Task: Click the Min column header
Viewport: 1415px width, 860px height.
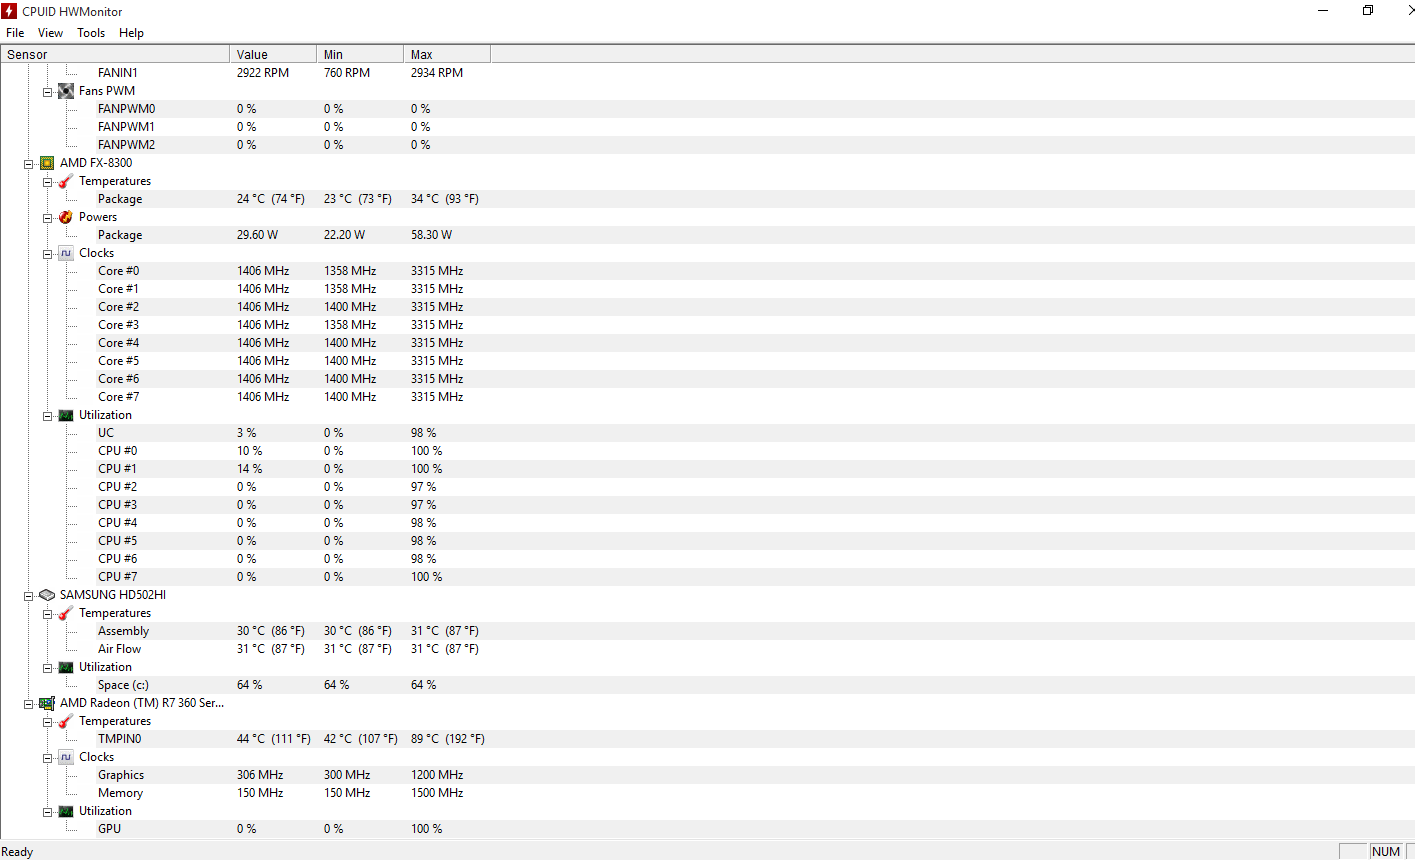Action: pyautogui.click(x=360, y=54)
